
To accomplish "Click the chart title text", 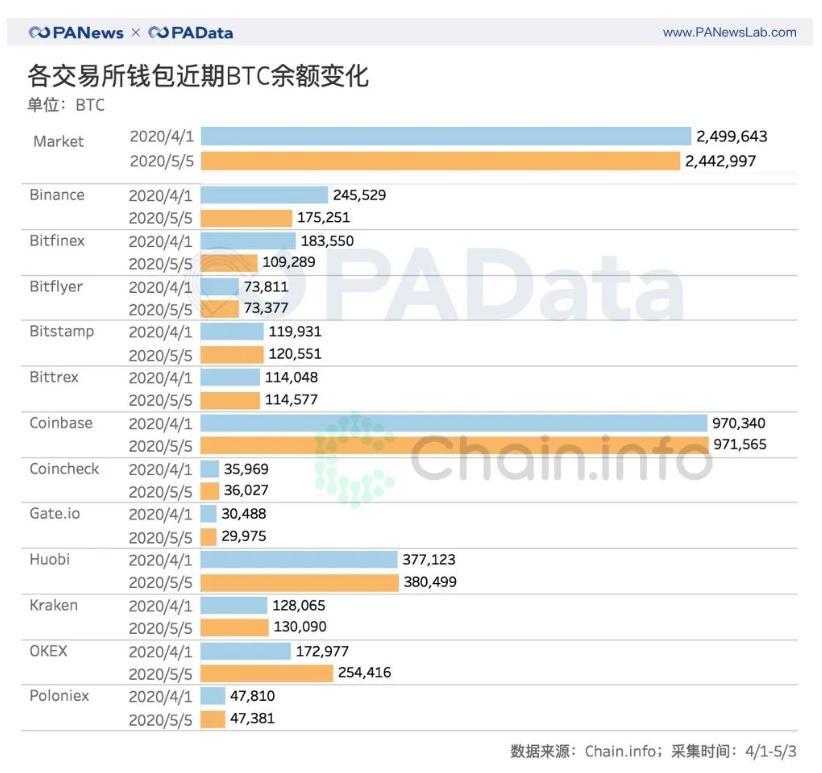I will point(198,77).
